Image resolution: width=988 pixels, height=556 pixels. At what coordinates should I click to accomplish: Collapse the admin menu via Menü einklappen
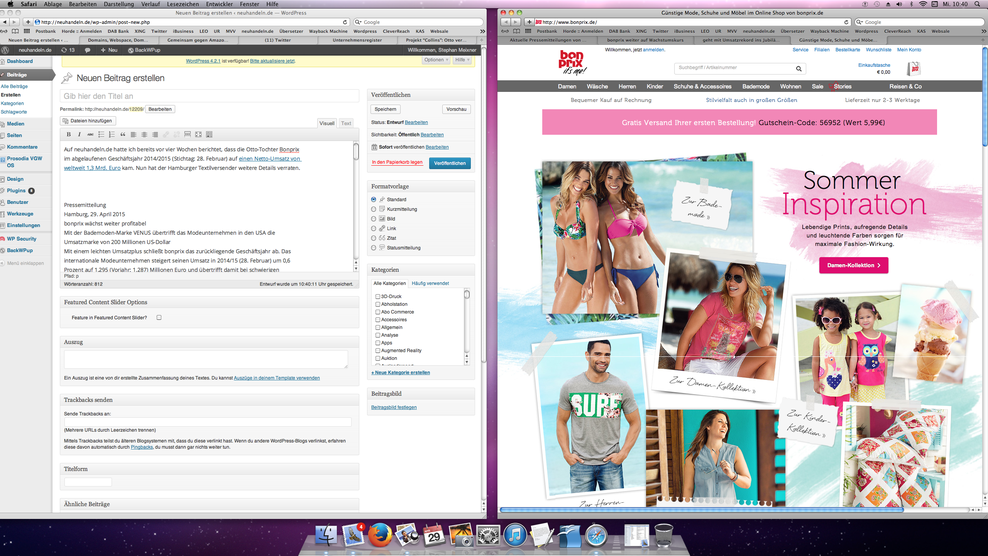coord(23,263)
